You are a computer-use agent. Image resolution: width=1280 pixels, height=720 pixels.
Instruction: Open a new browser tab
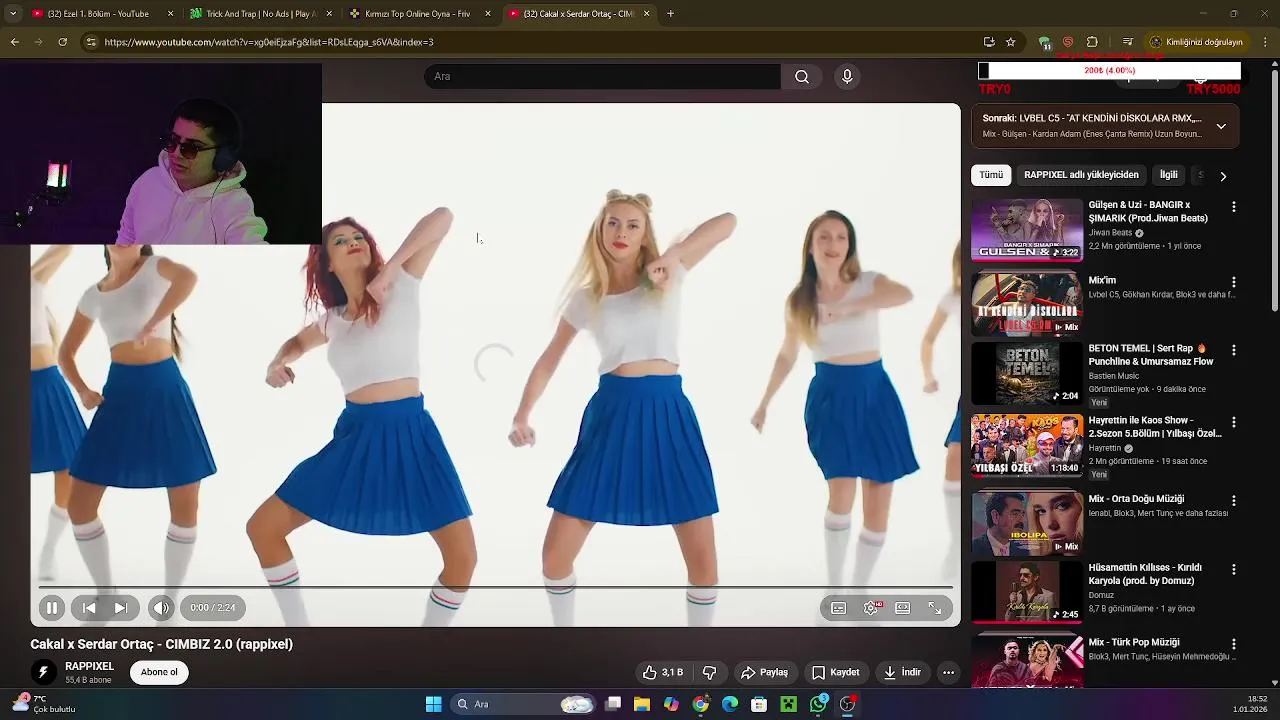[670, 14]
